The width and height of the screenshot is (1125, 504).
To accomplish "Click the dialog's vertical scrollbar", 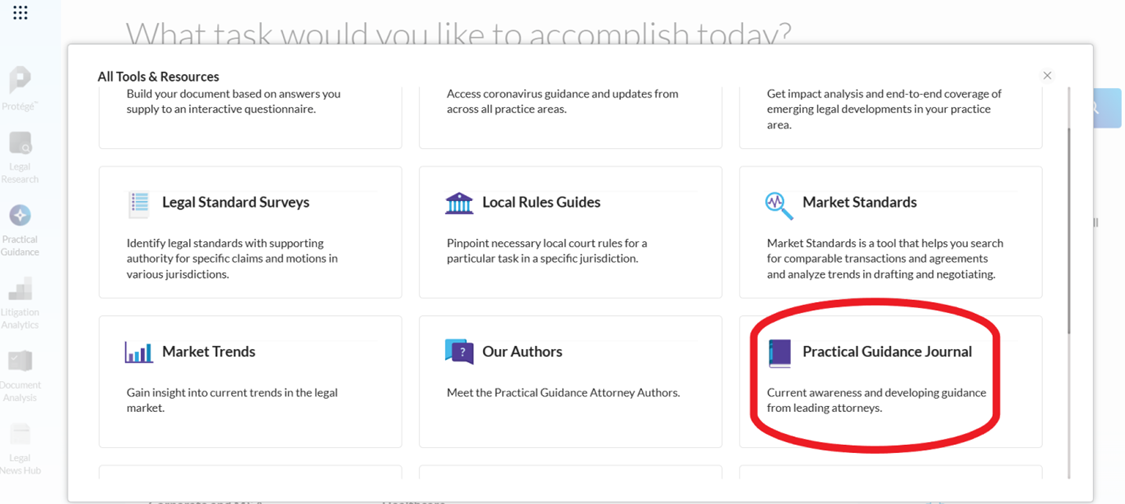I will 1068,230.
